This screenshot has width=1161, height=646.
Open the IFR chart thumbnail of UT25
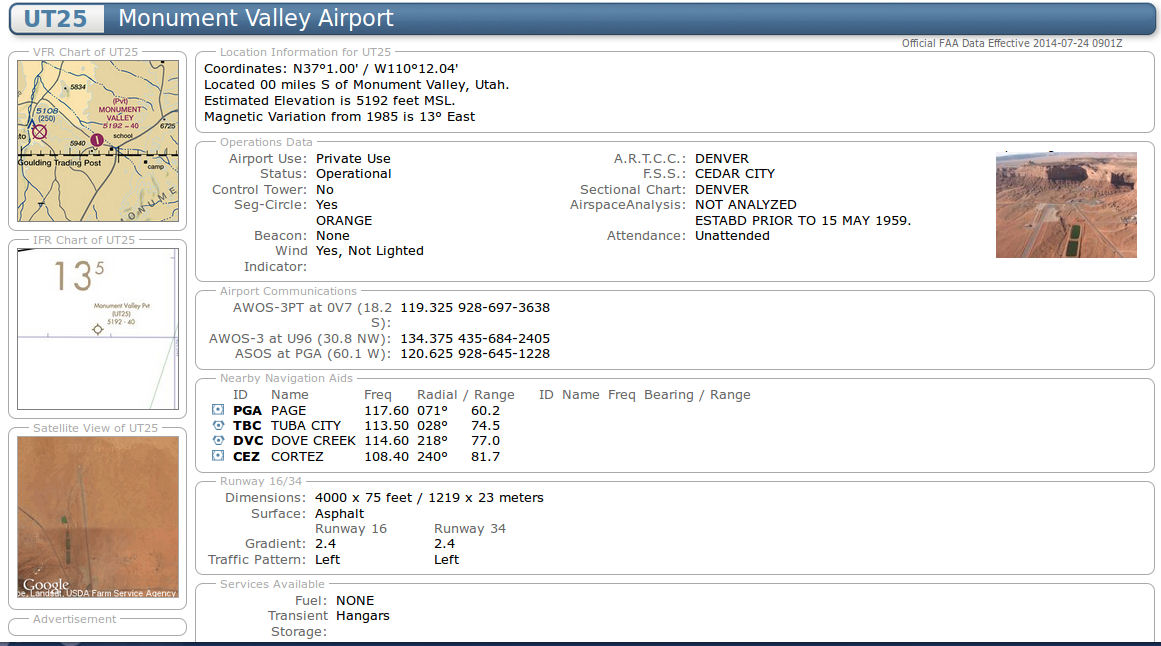click(98, 328)
